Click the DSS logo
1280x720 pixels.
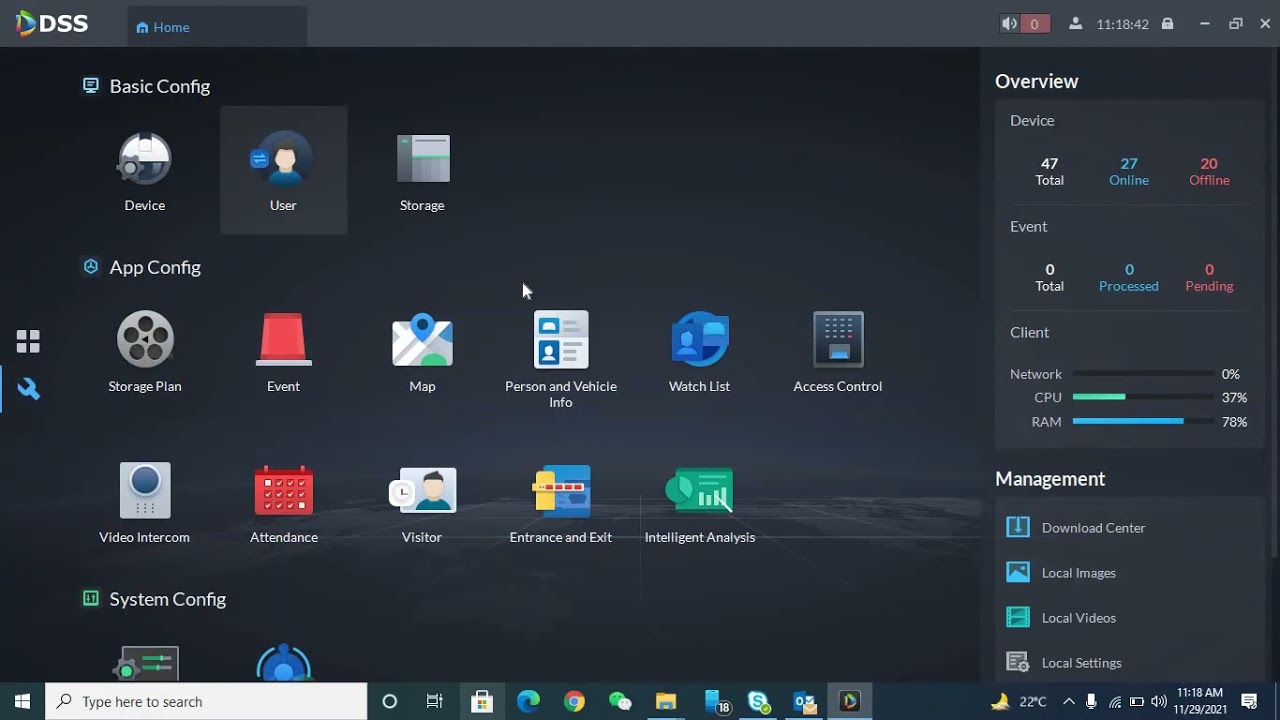point(52,24)
